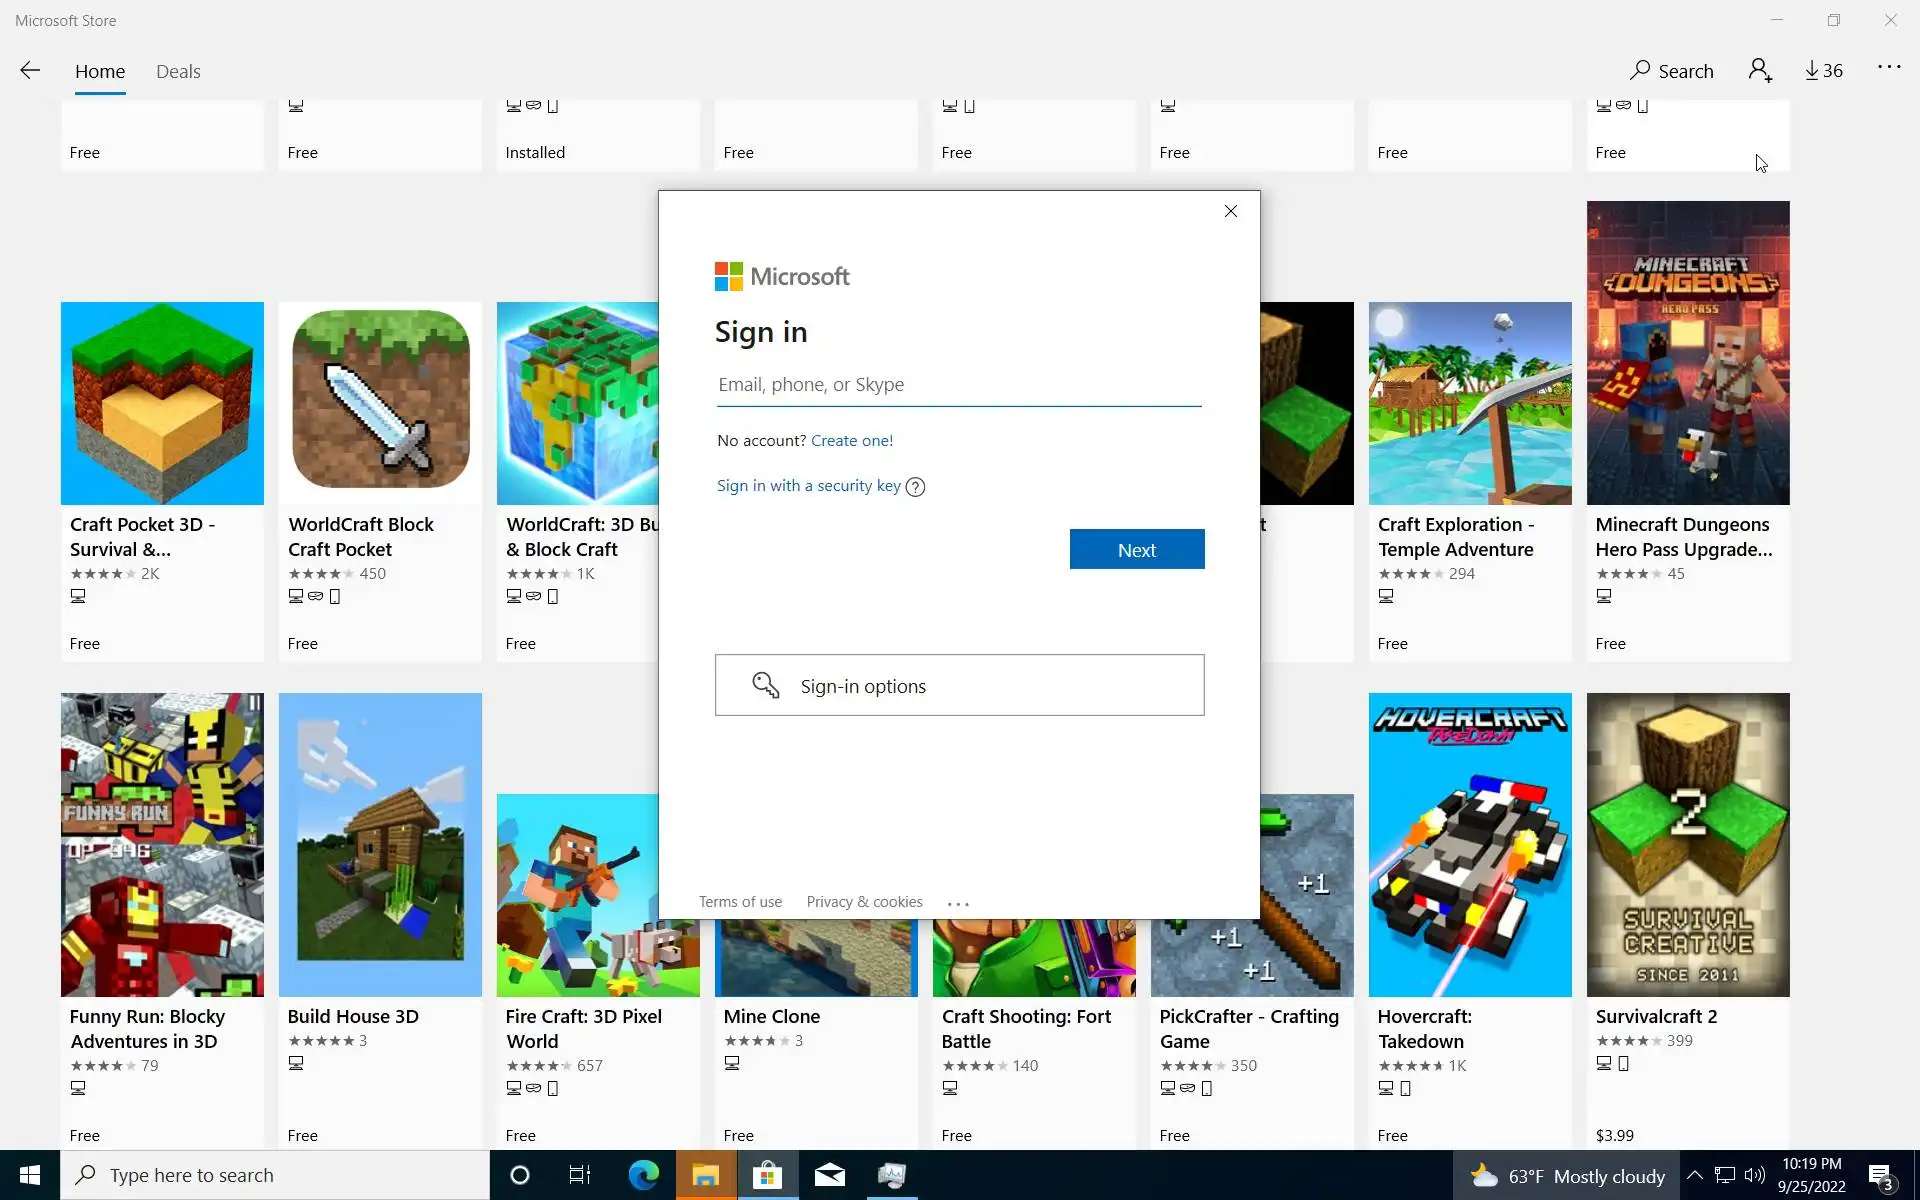Select the Home tab
The image size is (1920, 1200).
coord(100,72)
